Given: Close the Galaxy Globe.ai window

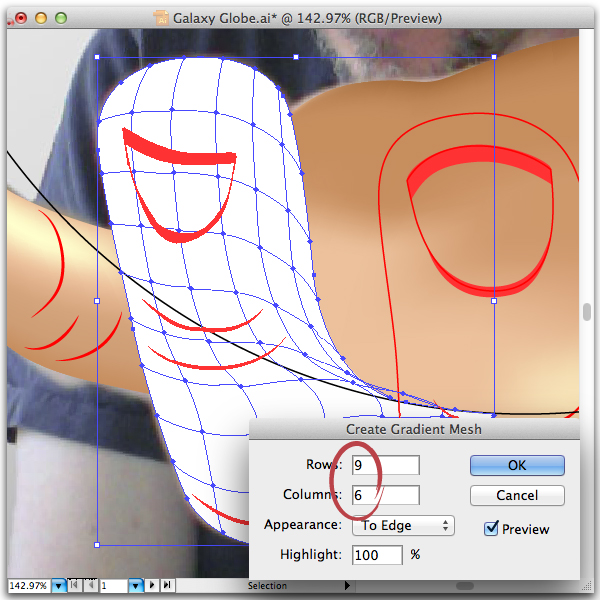Looking at the screenshot, I should [21, 18].
